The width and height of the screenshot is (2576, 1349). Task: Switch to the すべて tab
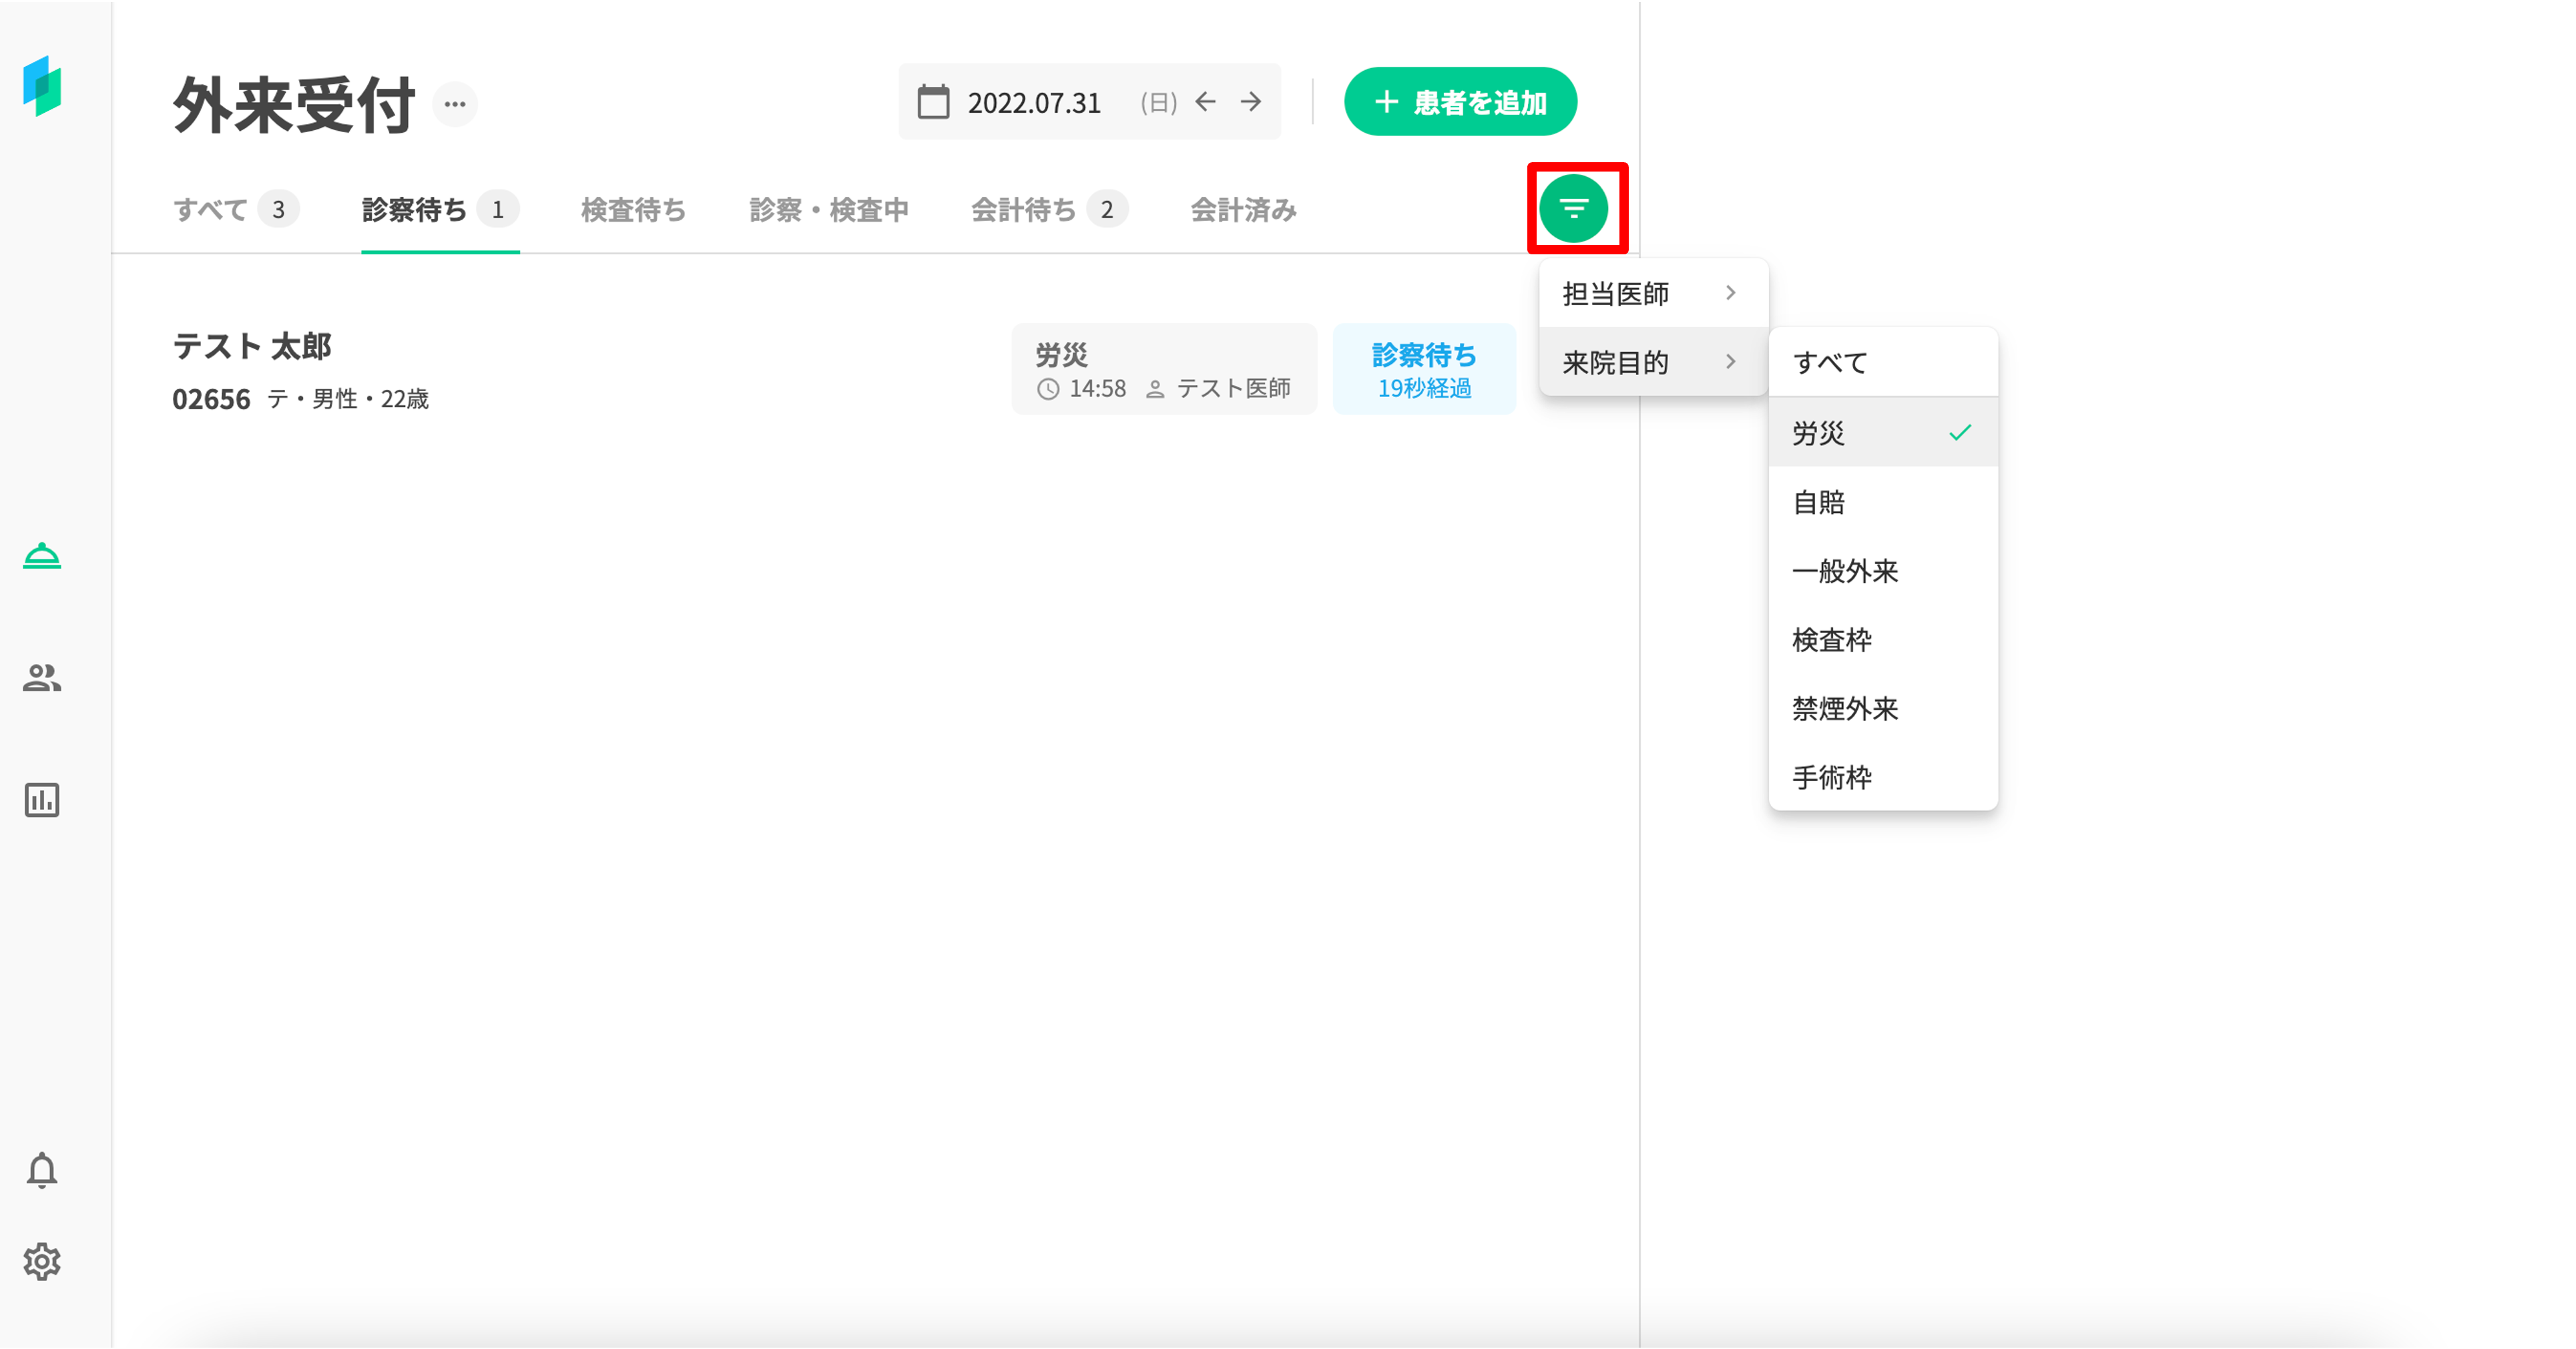pyautogui.click(x=234, y=210)
